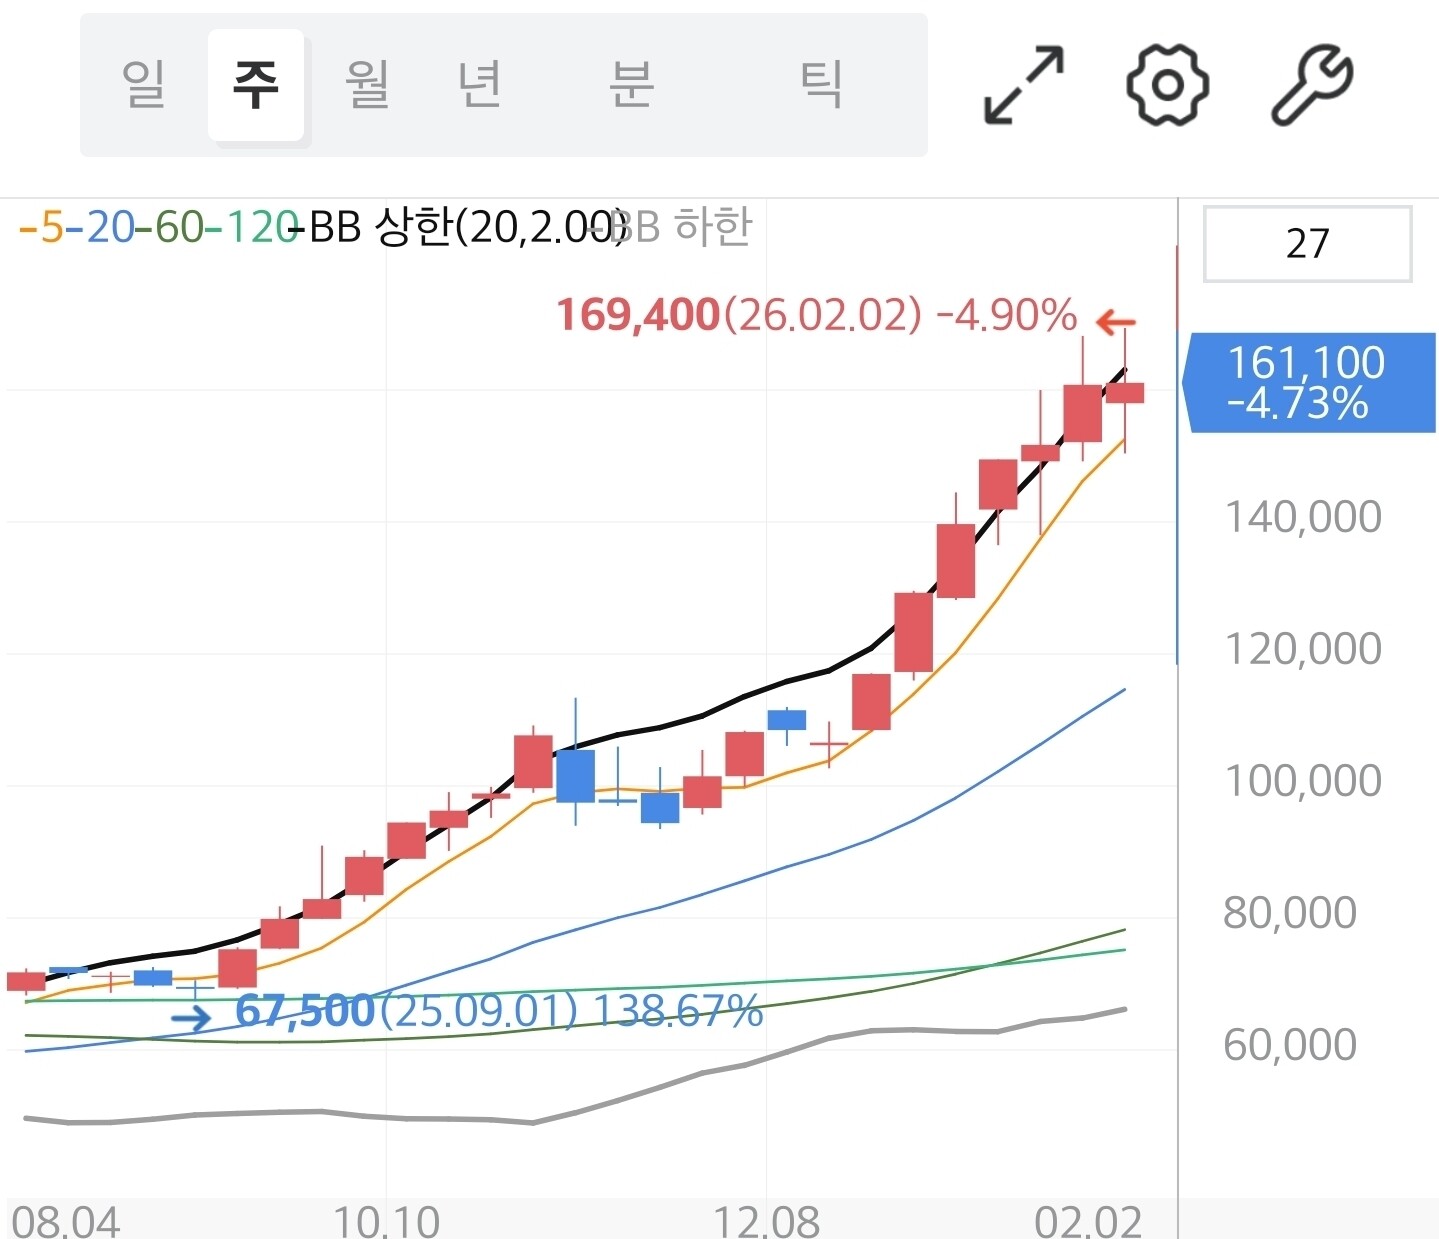Switch to the 년 (yearly) chart tab

[480, 84]
